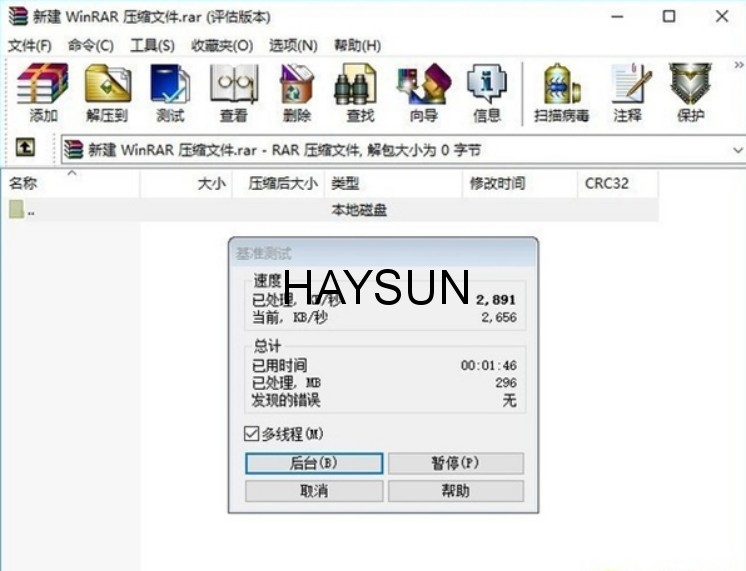This screenshot has height=571, width=746.
Task: Maximize the WinRAR window
Action: (x=669, y=17)
